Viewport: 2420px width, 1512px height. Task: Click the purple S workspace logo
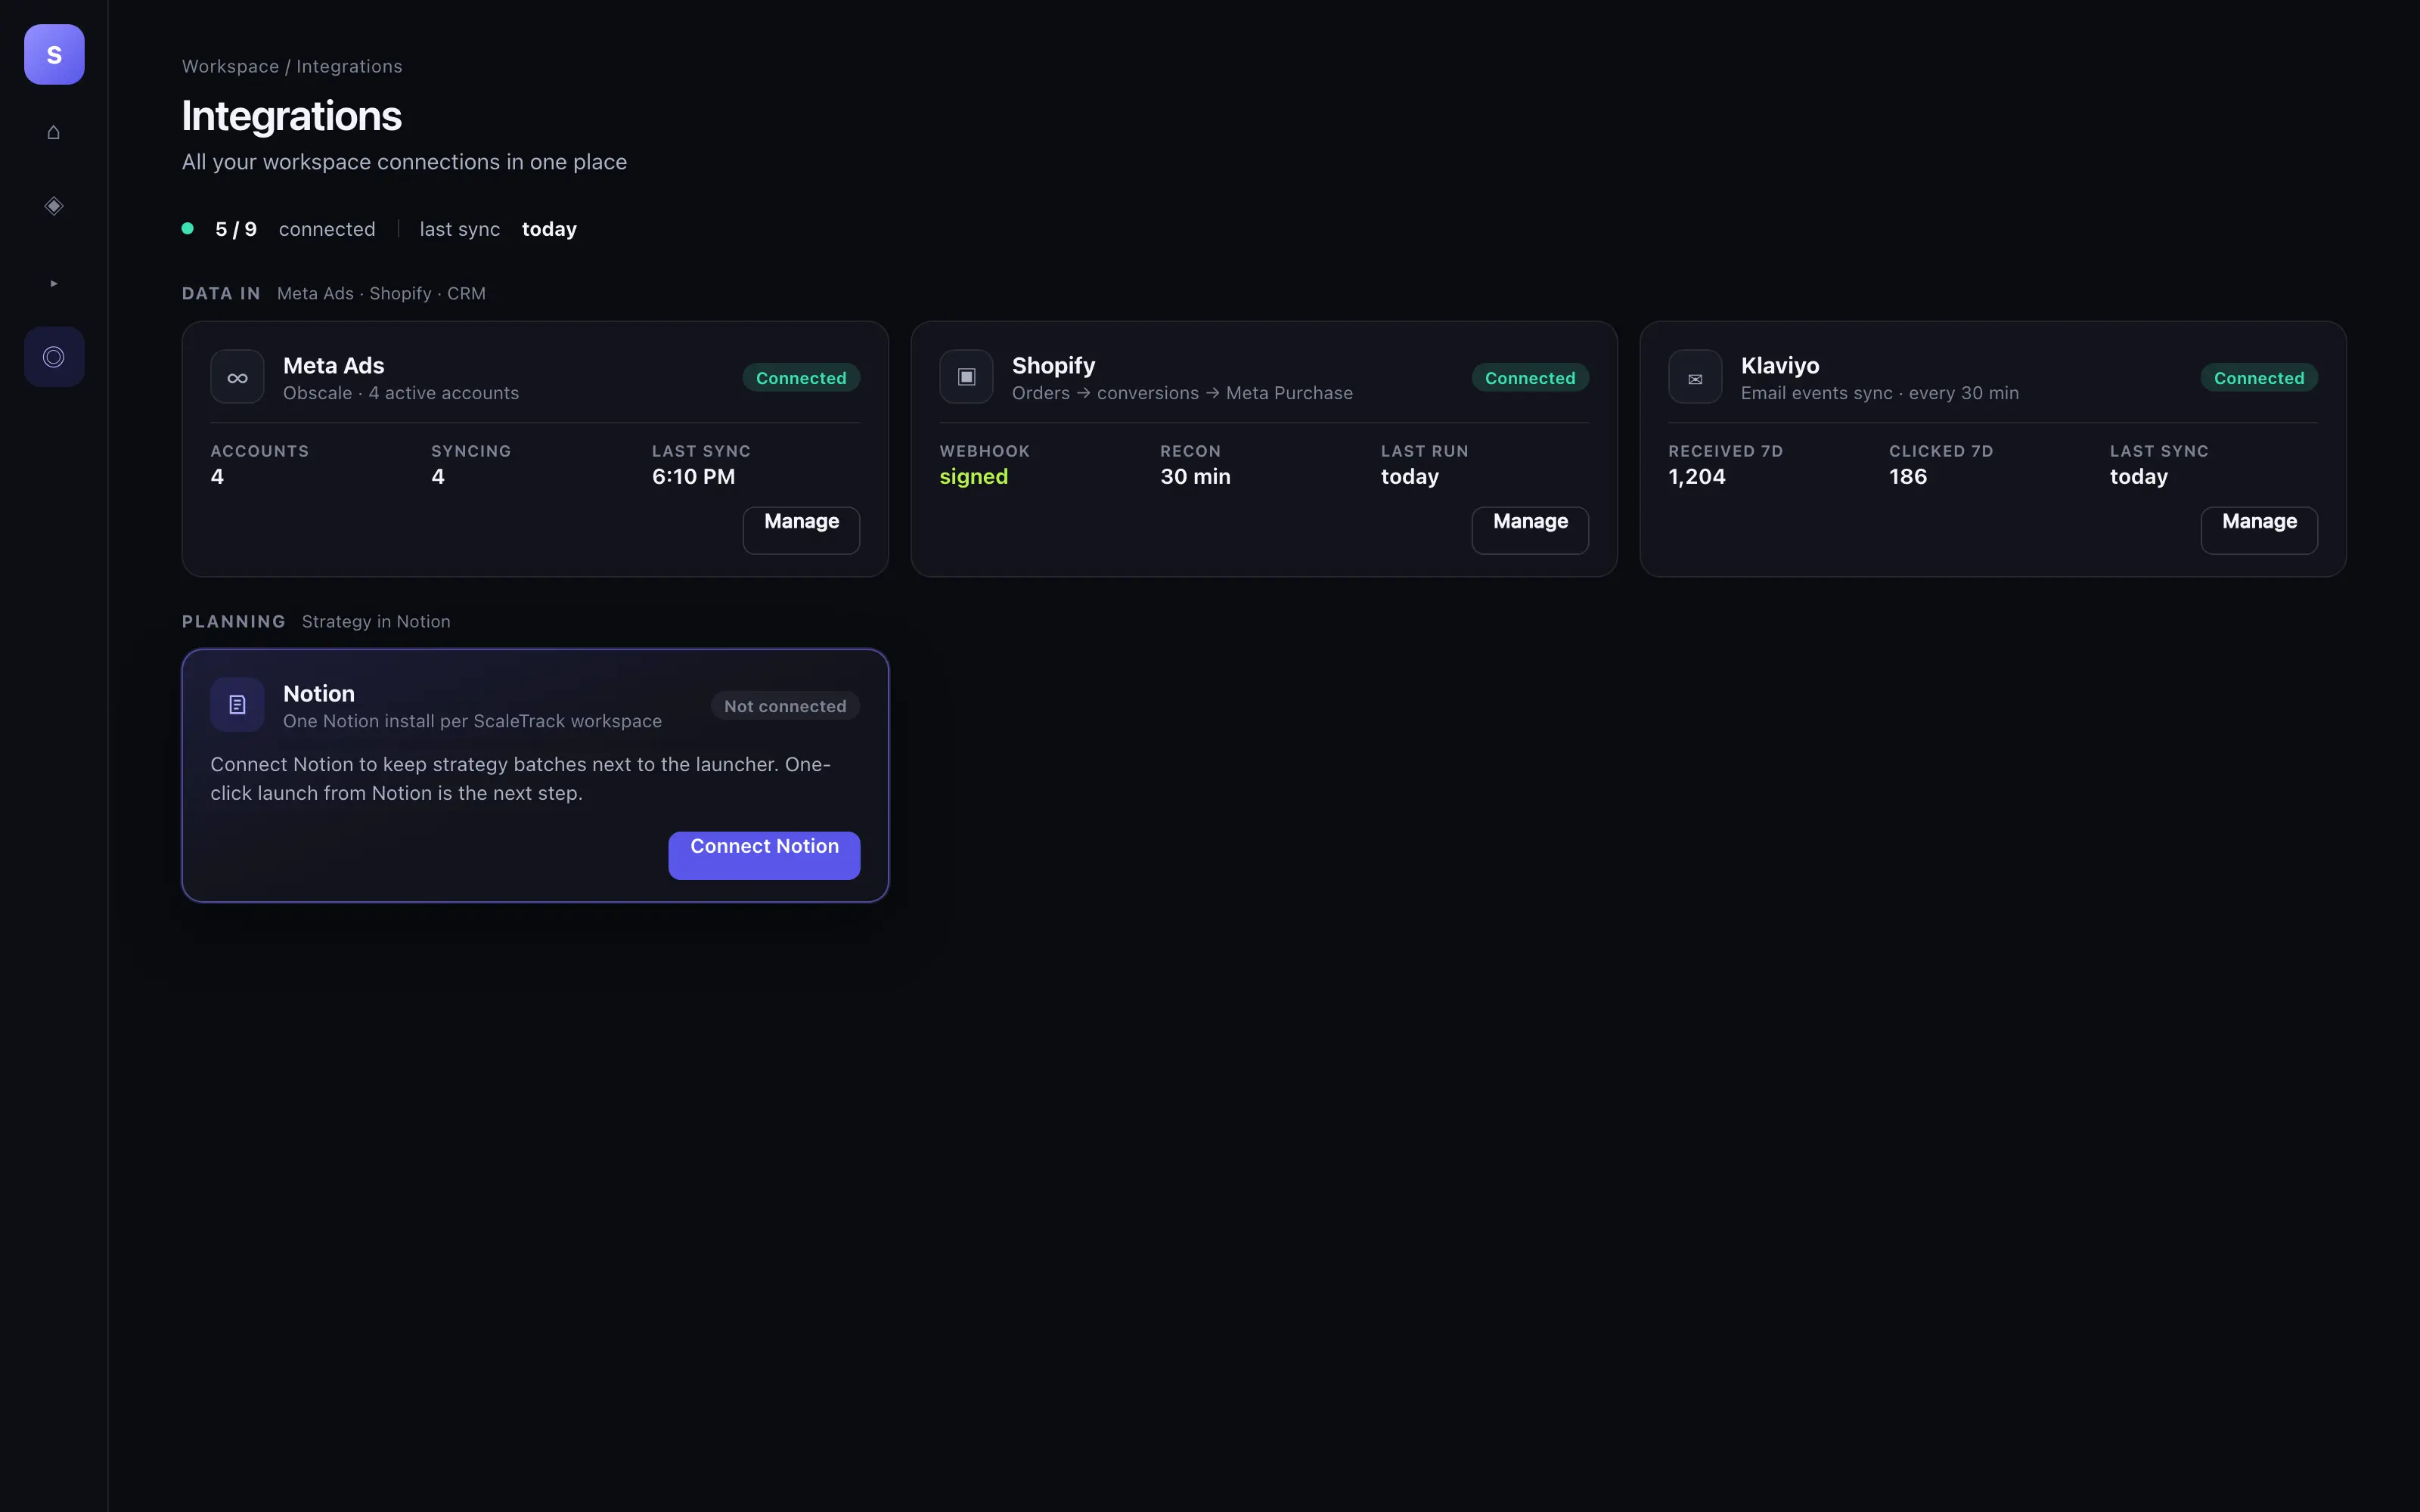pos(54,54)
